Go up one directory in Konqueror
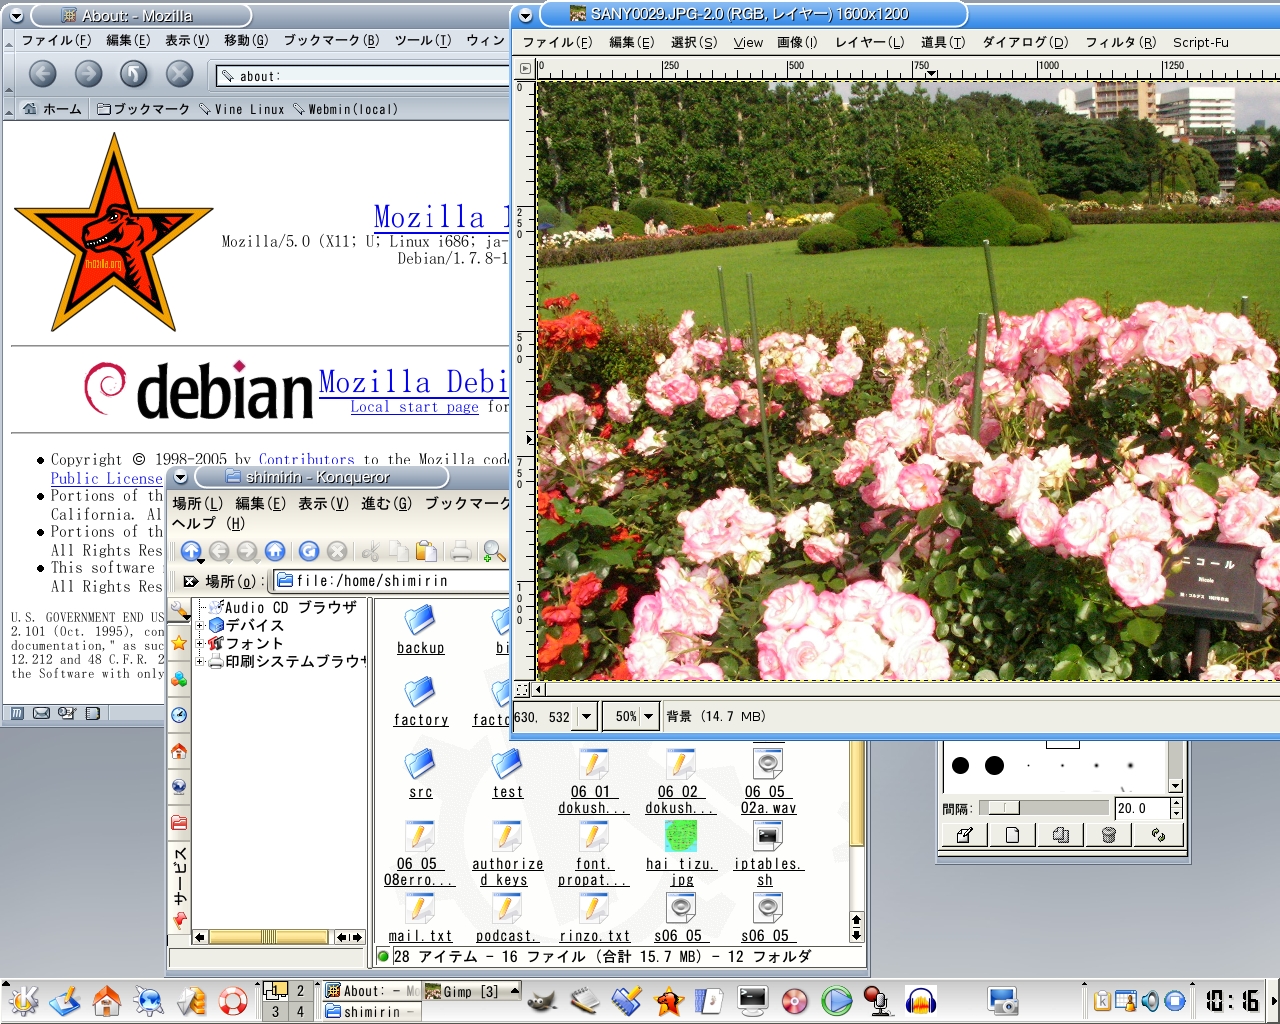Viewport: 1280px width, 1024px height. [x=191, y=551]
